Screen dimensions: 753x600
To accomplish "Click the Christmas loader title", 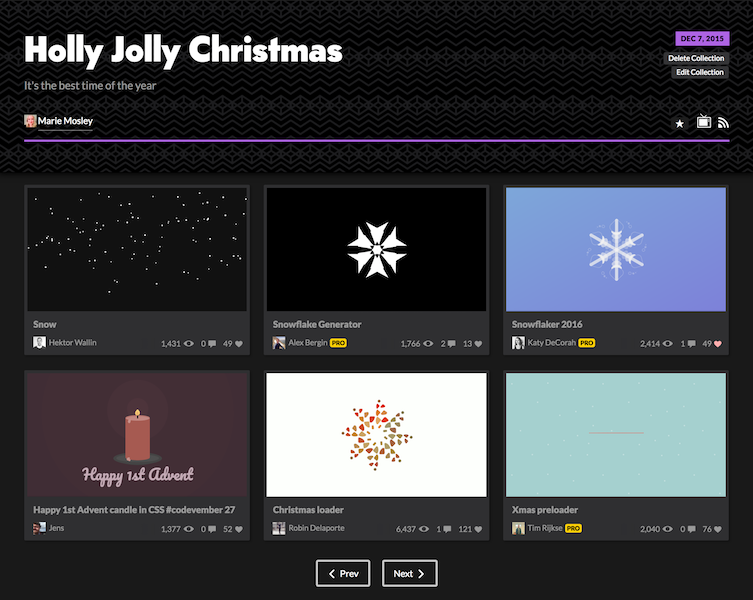I will (308, 510).
